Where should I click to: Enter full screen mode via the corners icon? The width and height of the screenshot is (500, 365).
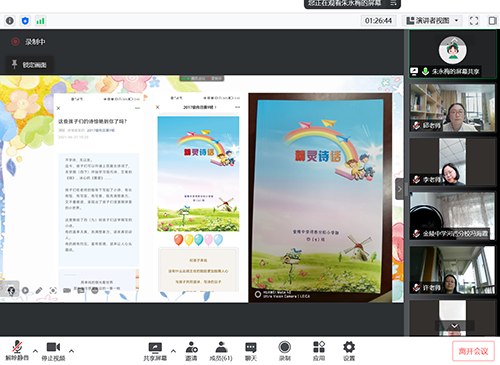474,21
